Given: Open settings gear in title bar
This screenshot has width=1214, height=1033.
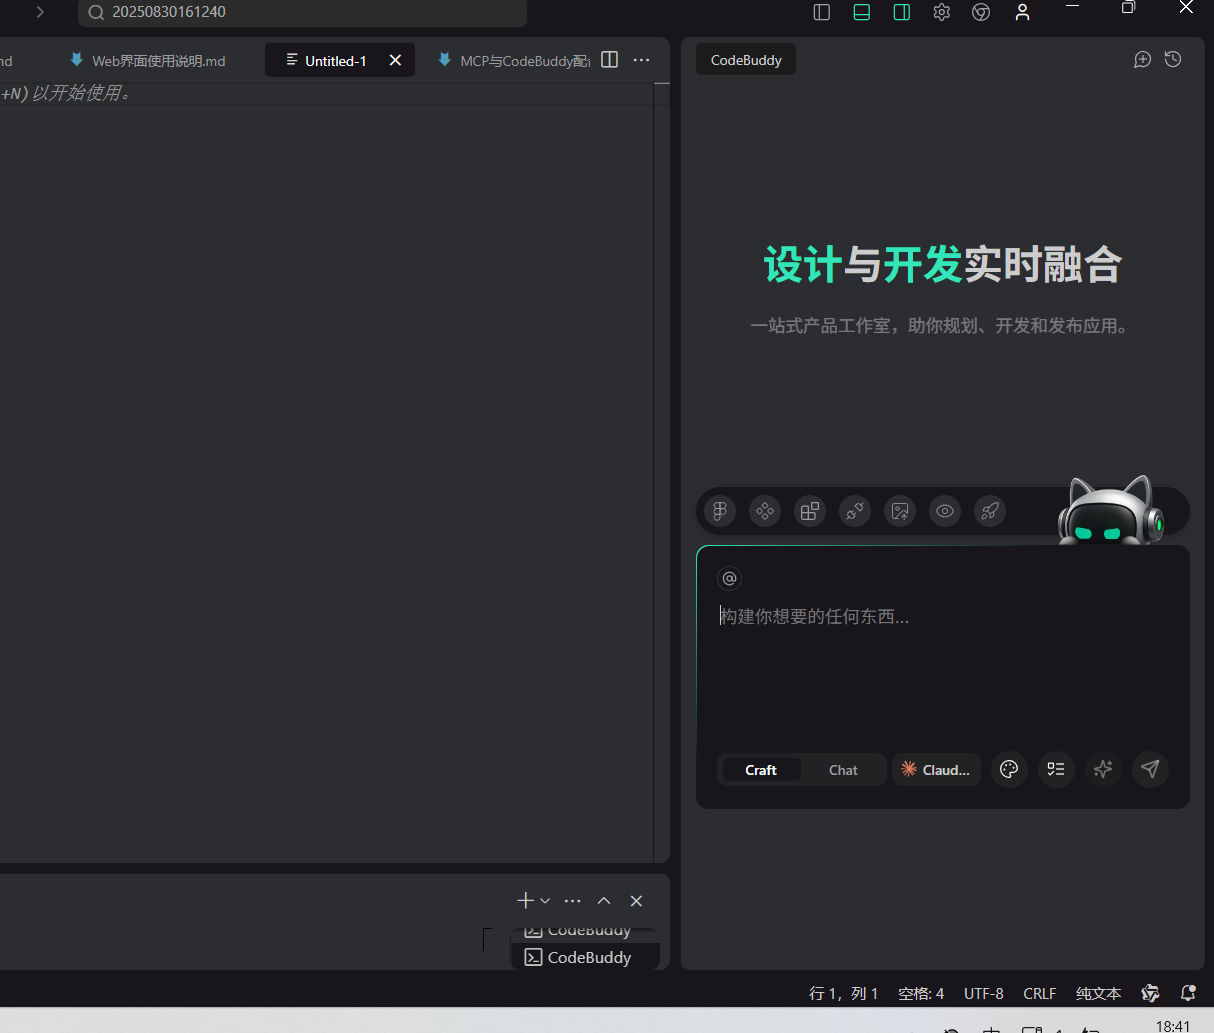Looking at the screenshot, I should pos(942,12).
